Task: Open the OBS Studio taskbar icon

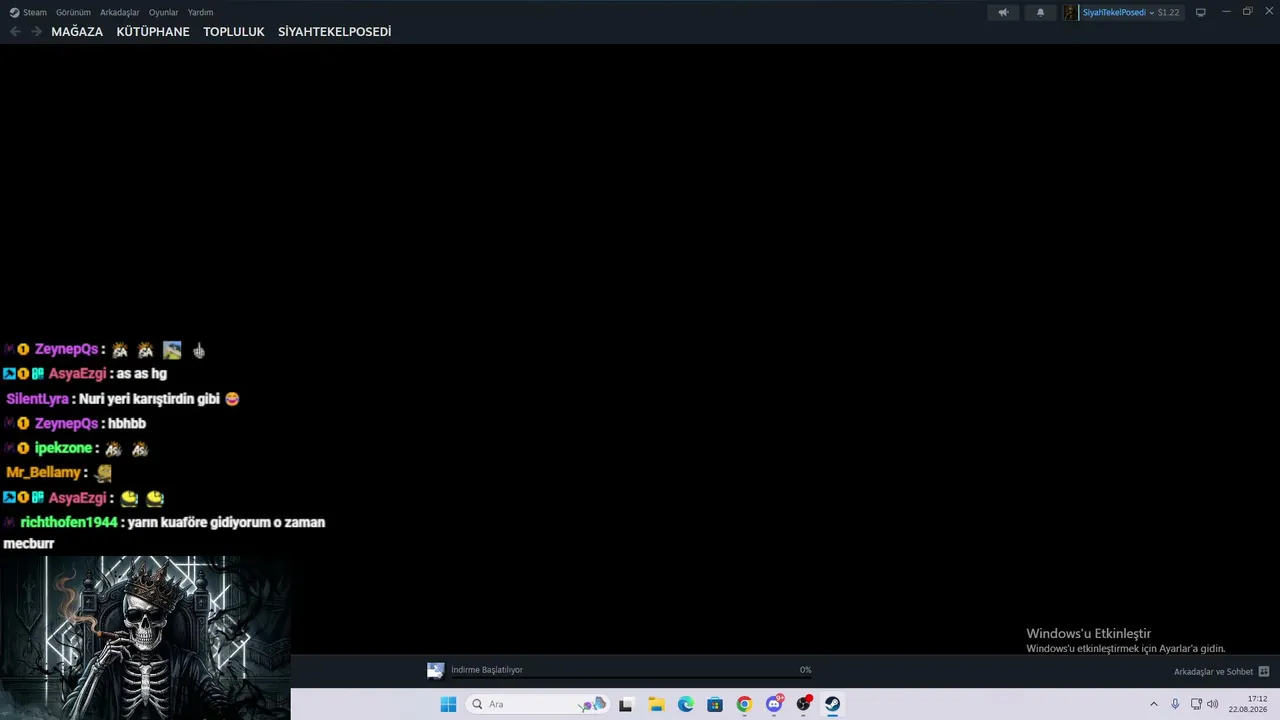Action: 803,704
